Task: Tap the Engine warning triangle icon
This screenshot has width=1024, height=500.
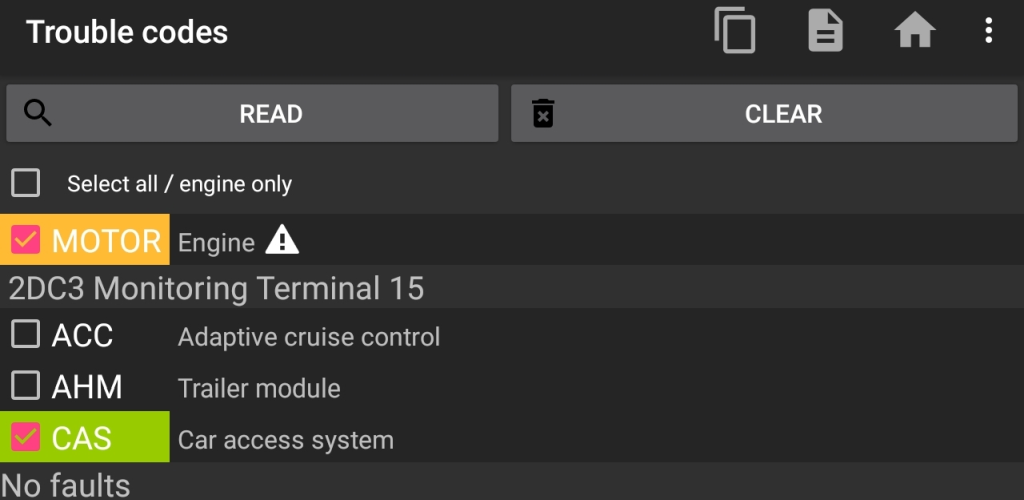Action: point(282,240)
